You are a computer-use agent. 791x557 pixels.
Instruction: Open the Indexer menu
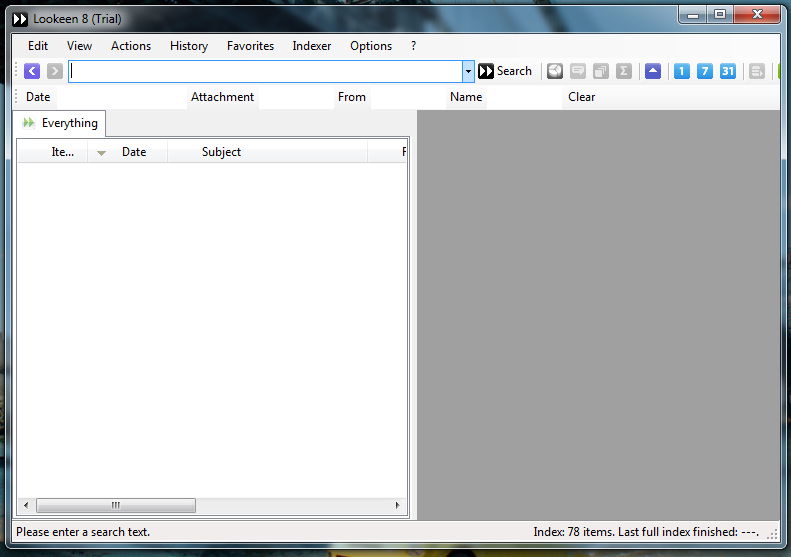[312, 46]
